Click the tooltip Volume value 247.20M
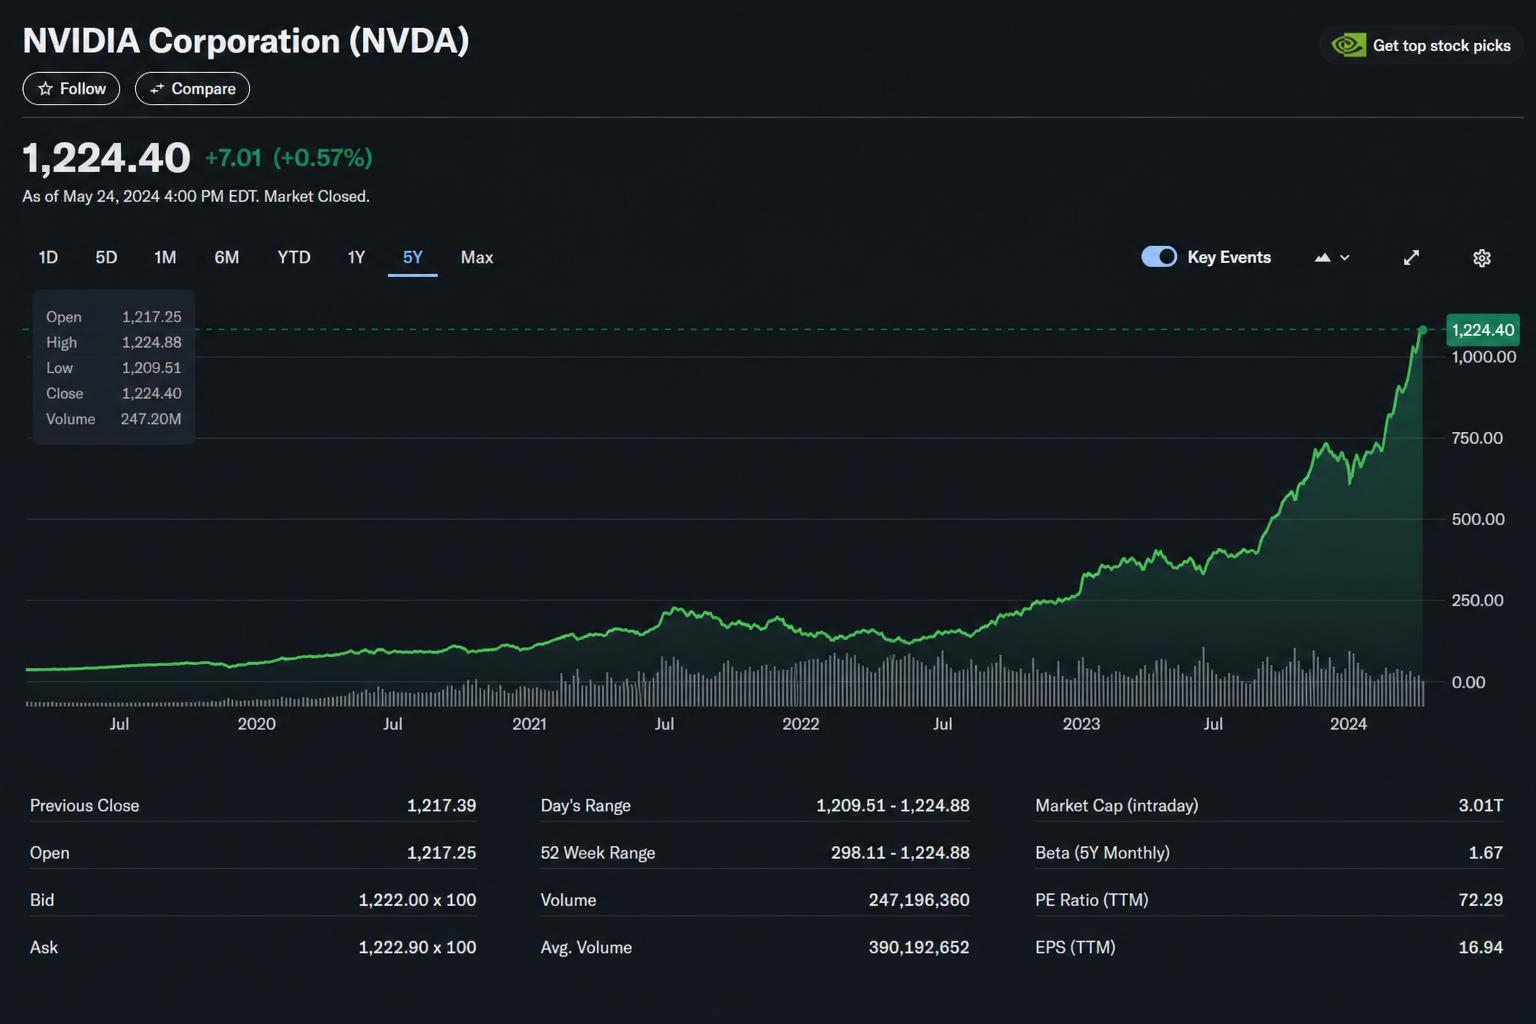 click(151, 419)
